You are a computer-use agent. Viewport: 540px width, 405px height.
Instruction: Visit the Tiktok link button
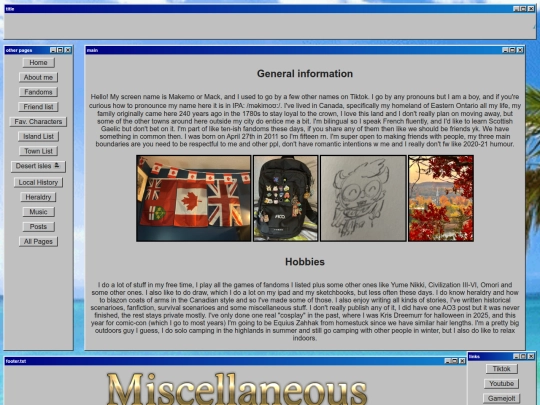[x=501, y=369]
